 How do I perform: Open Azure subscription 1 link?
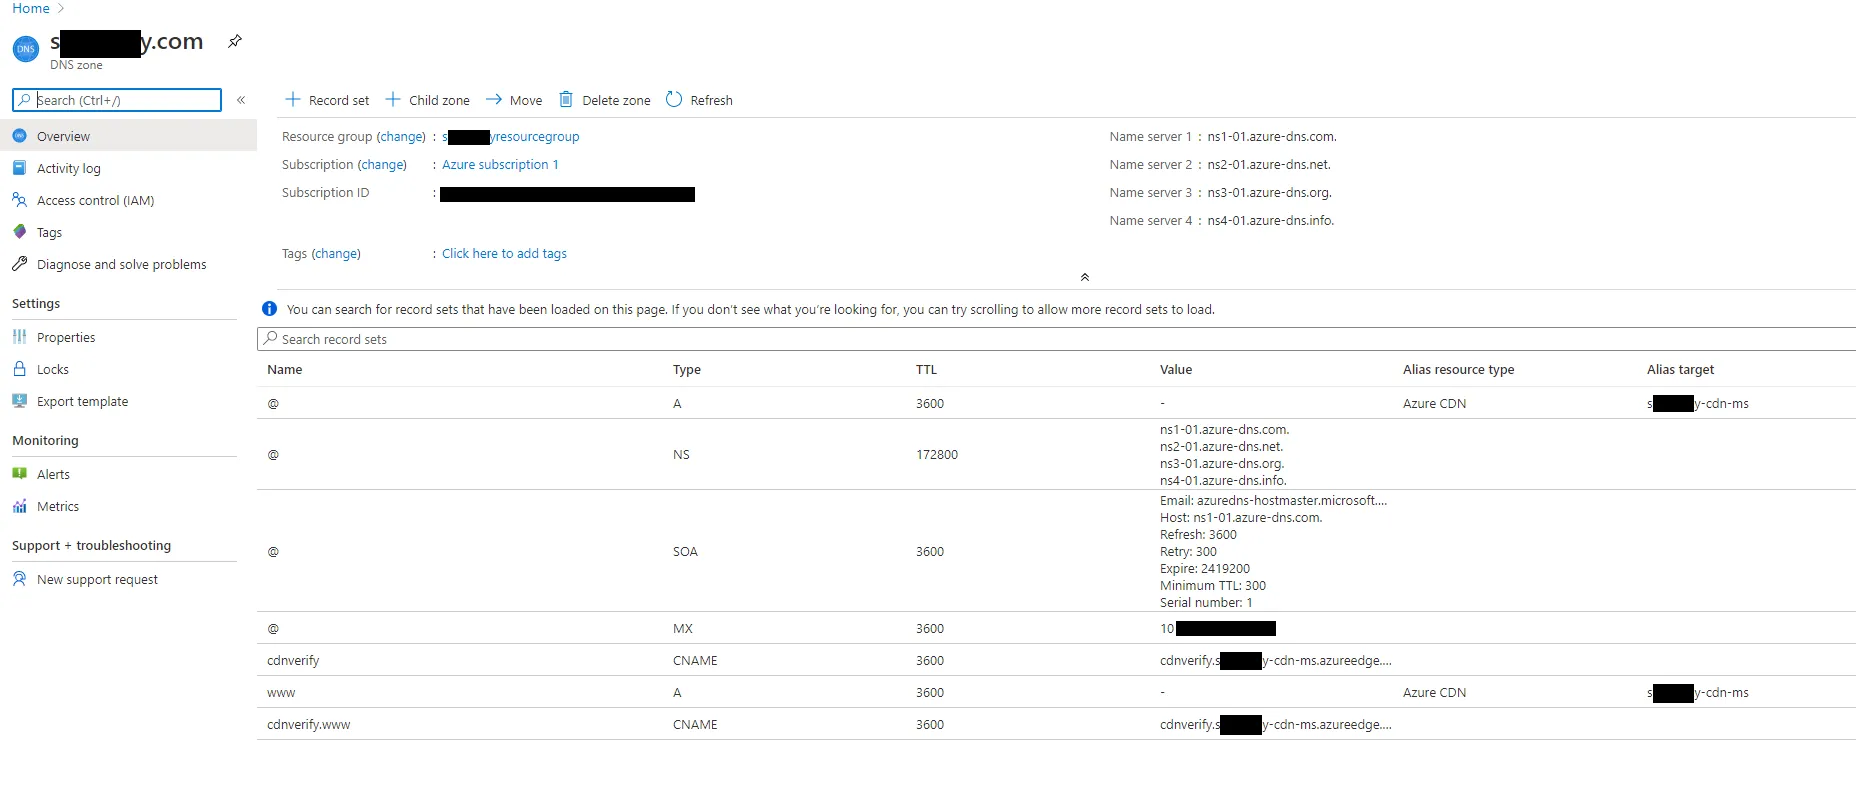pyautogui.click(x=500, y=164)
